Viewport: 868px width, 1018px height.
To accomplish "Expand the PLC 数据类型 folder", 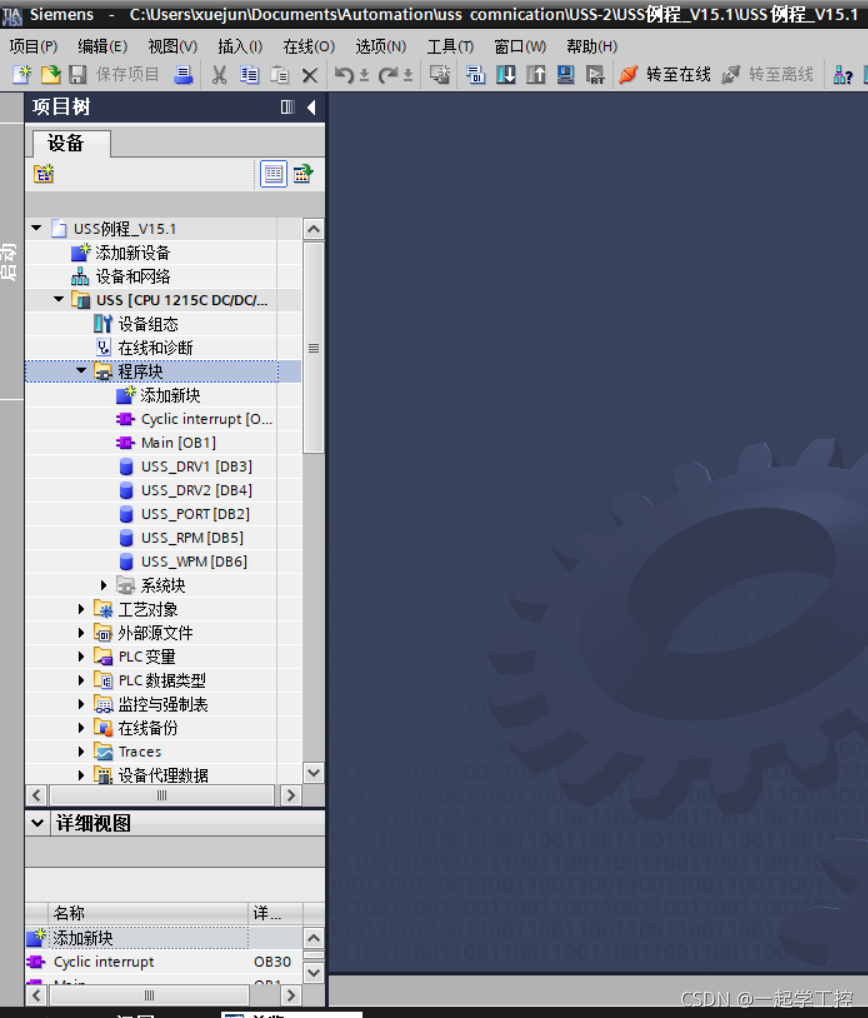I will pyautogui.click(x=81, y=680).
